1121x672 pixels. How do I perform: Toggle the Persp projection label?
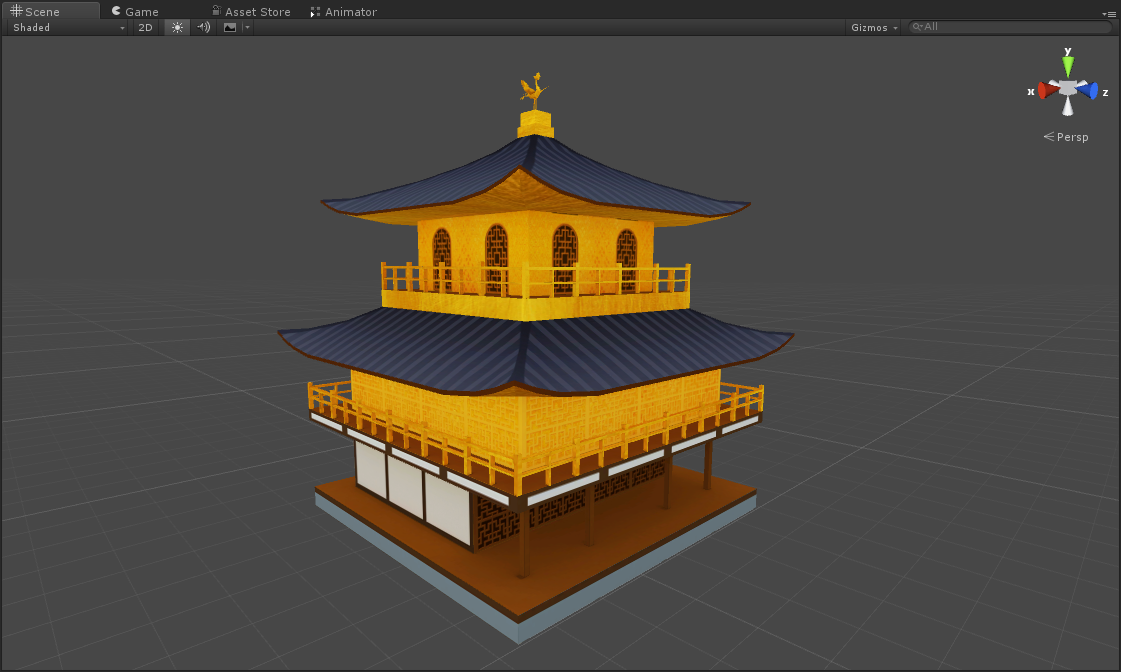point(1066,137)
